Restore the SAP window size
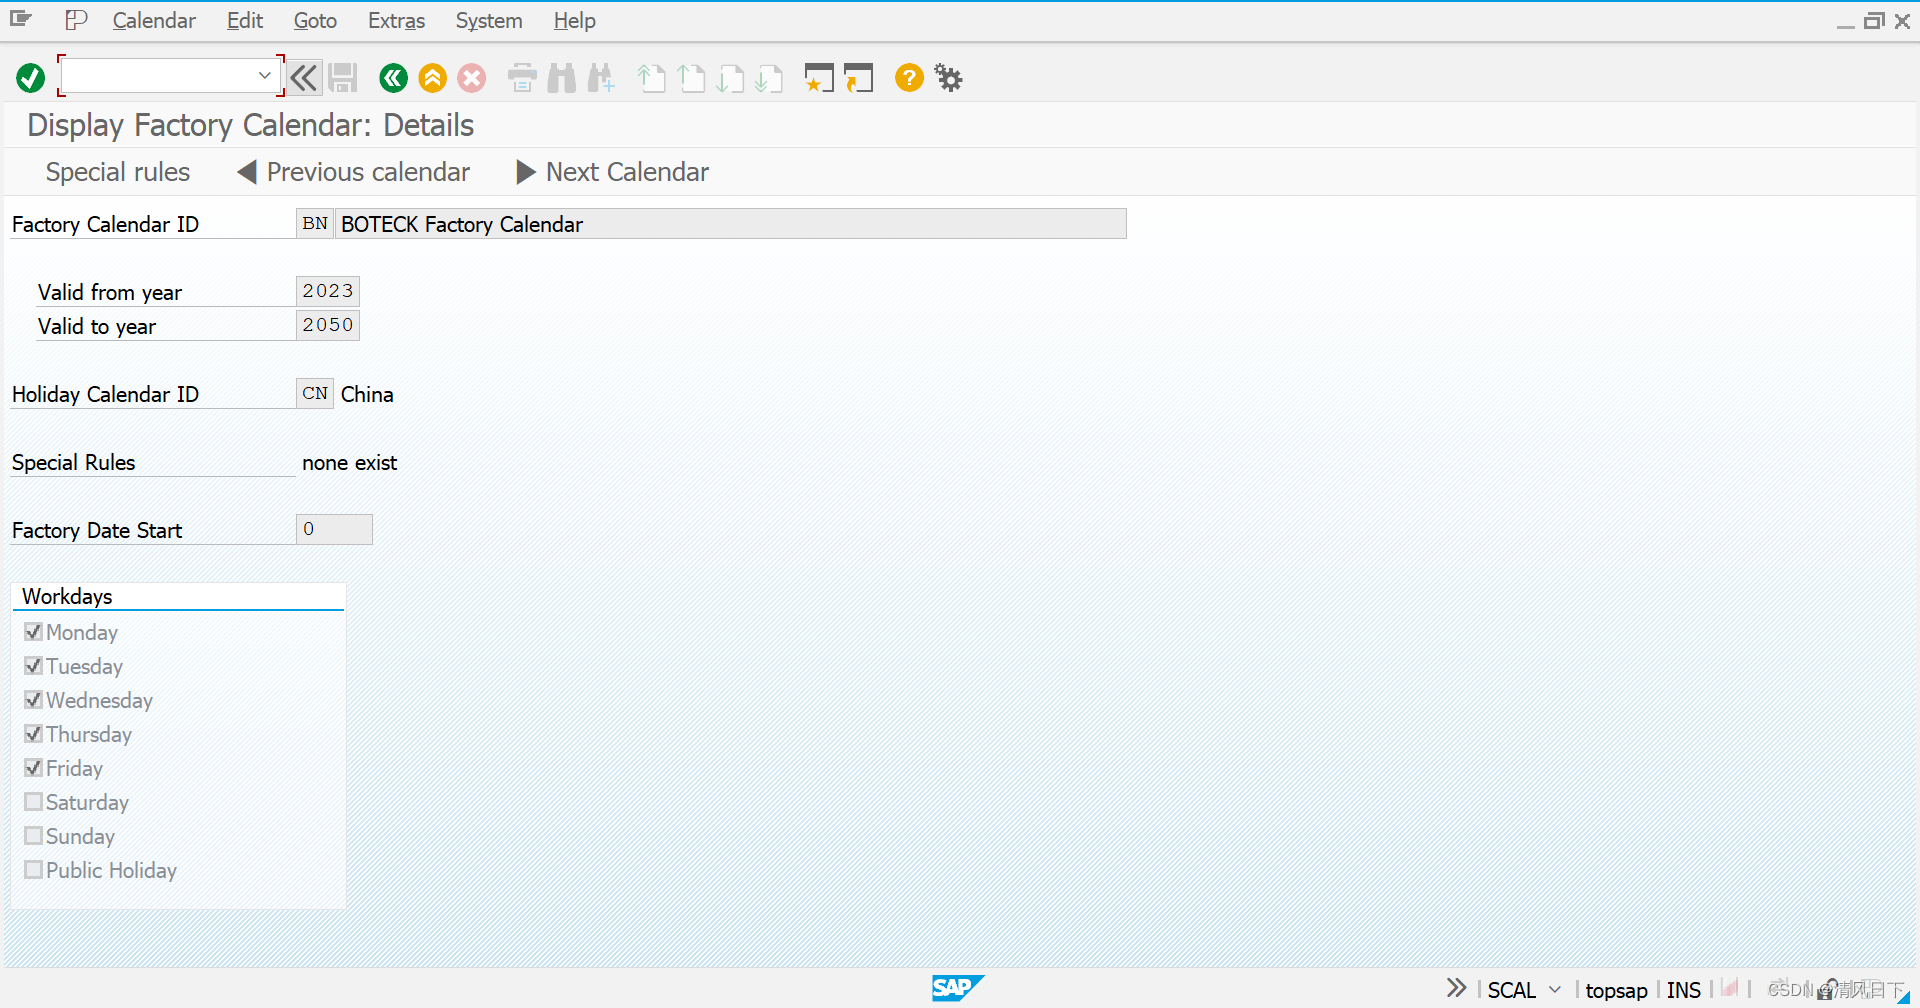The height and width of the screenshot is (1008, 1920). 1874,20
